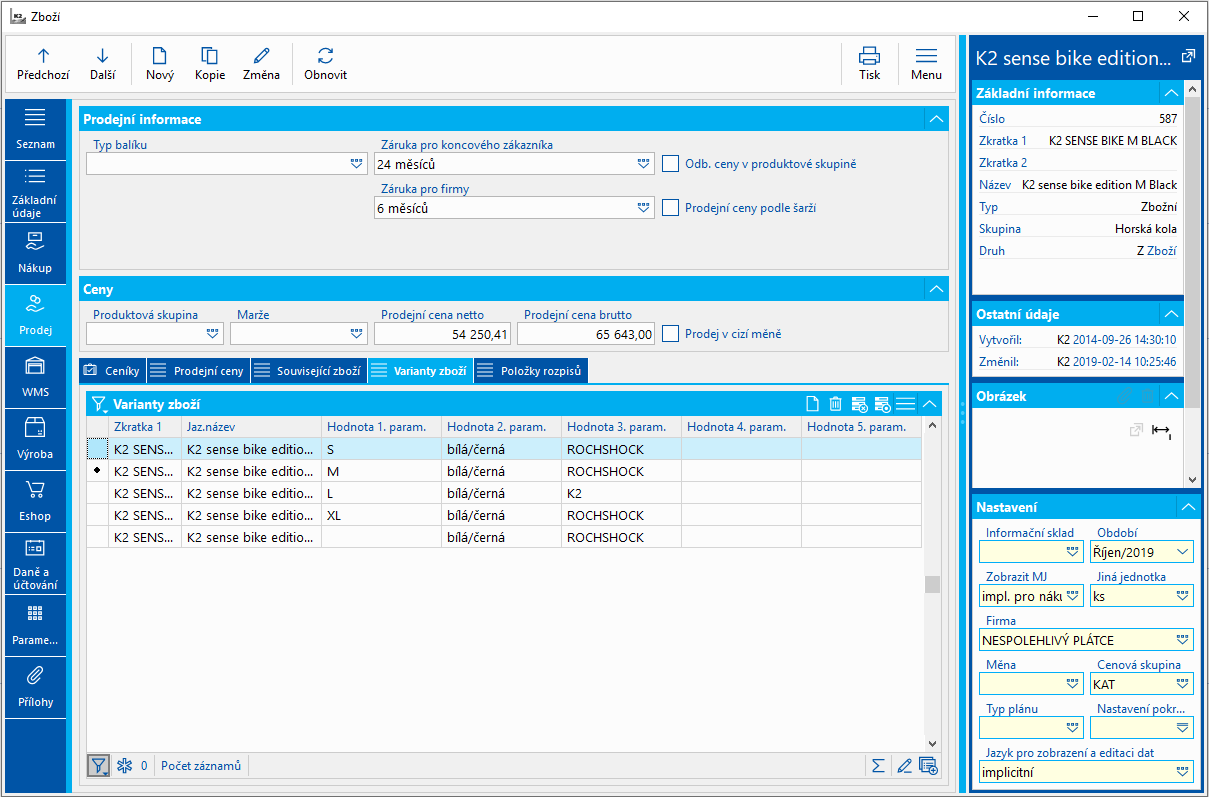
Task: Enable Odb. ceny v produktové skupině checkbox
Action: (x=671, y=164)
